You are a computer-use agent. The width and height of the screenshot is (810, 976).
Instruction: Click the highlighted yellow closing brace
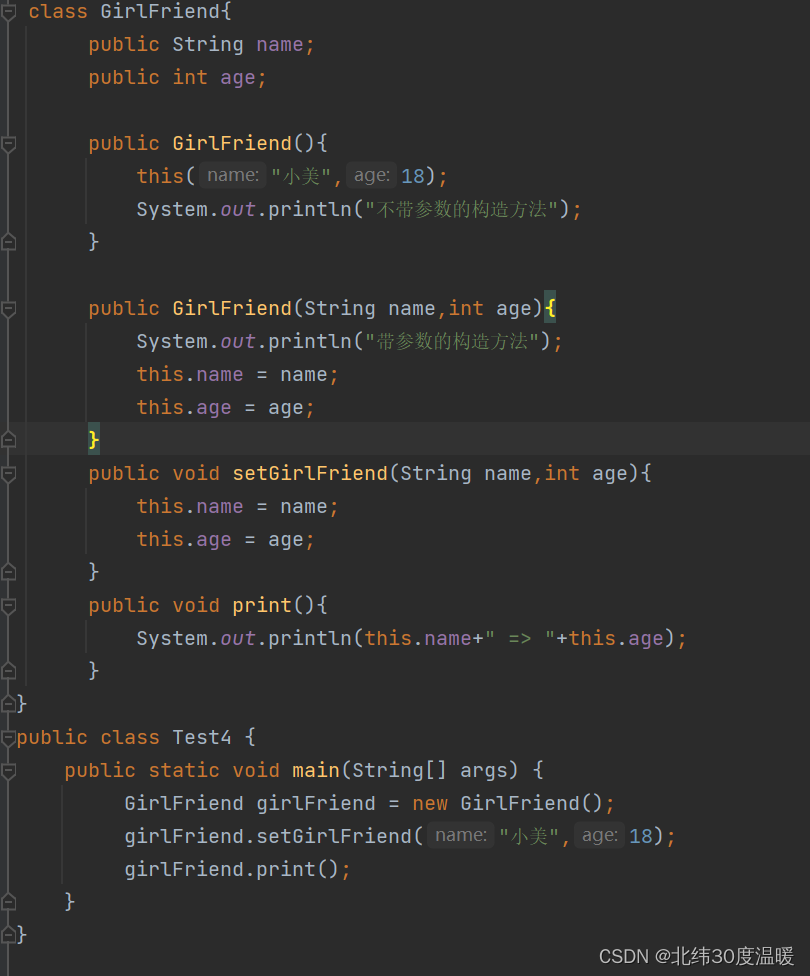[x=94, y=440]
